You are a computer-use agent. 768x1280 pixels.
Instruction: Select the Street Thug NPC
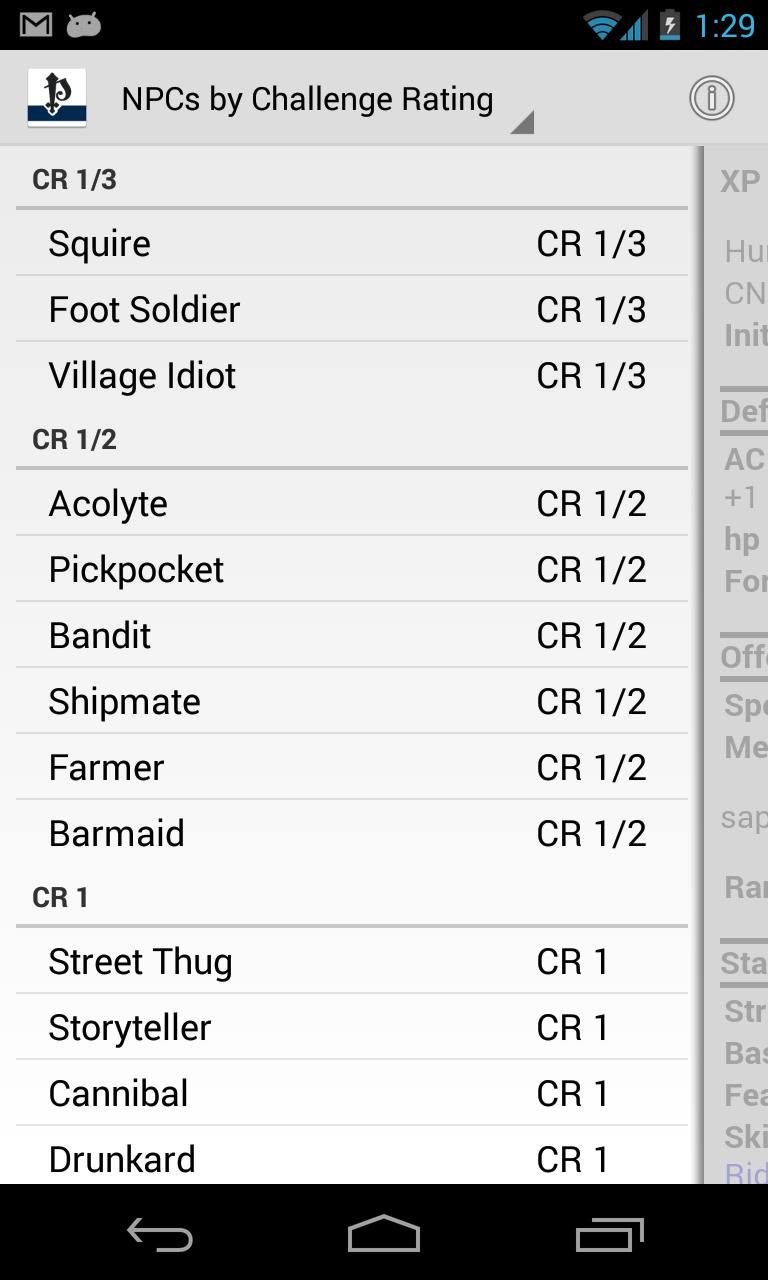coord(350,962)
